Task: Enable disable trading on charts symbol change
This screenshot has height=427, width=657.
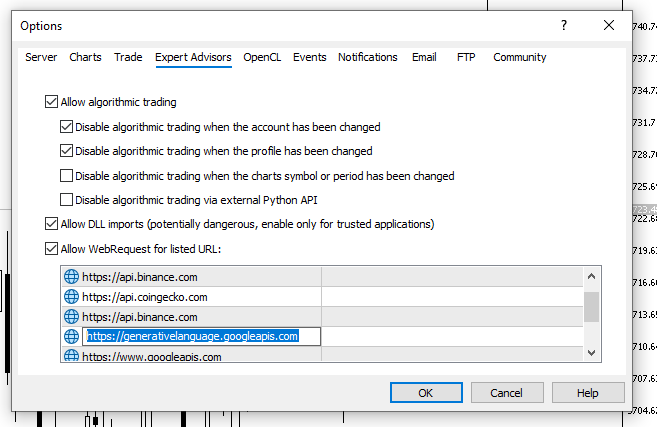Action: (x=66, y=176)
